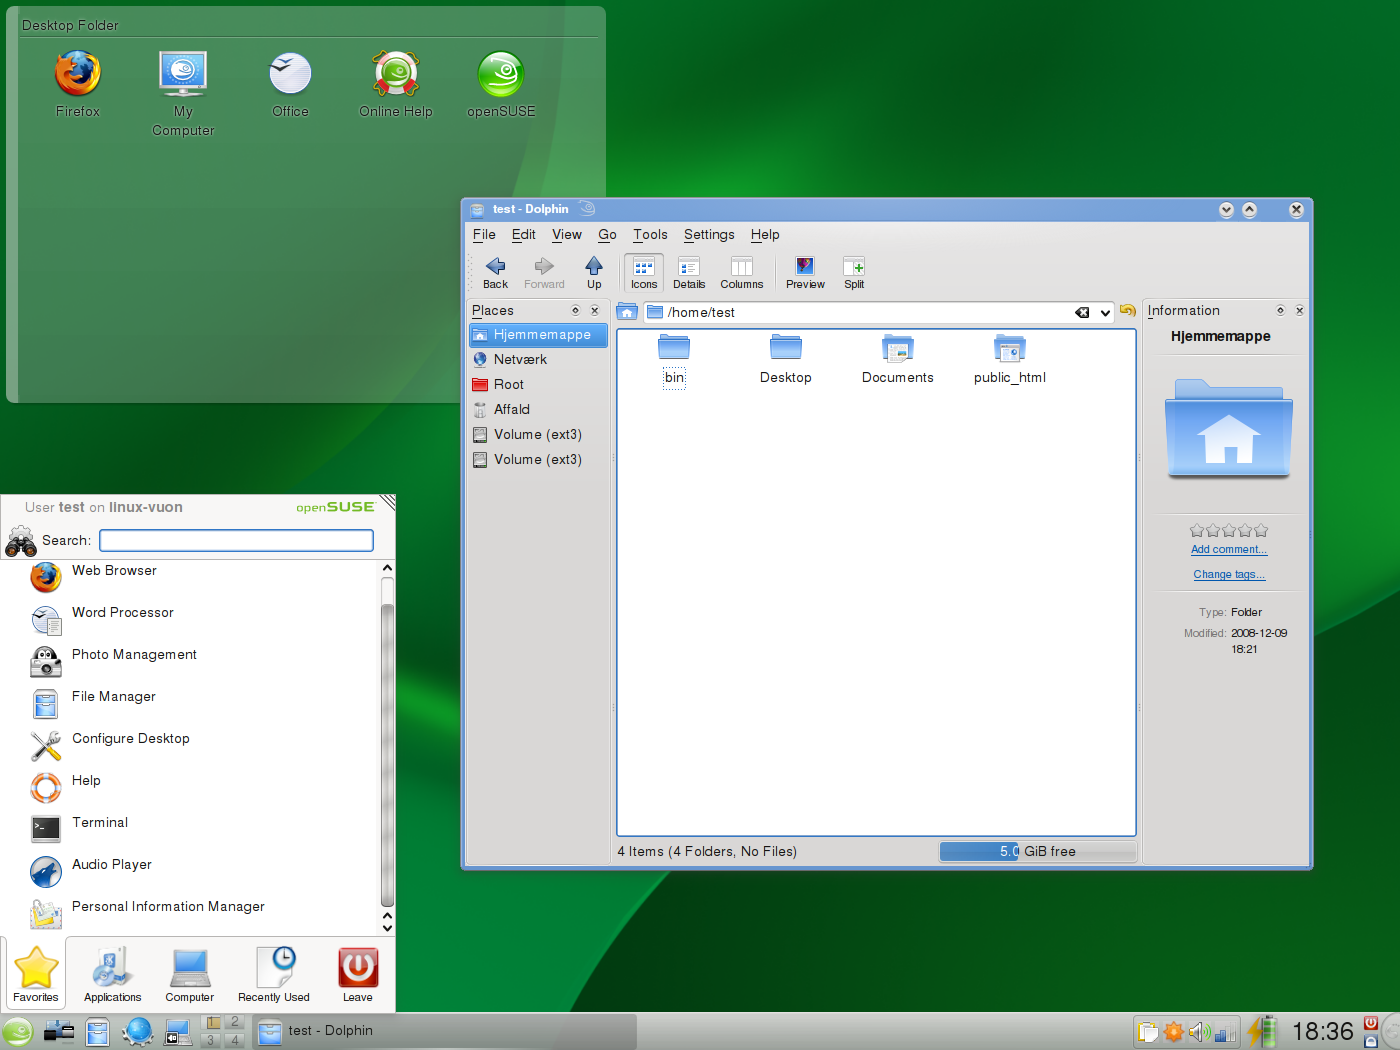Switch to Applications tab in launcher
This screenshot has width=1400, height=1050.
(x=112, y=974)
